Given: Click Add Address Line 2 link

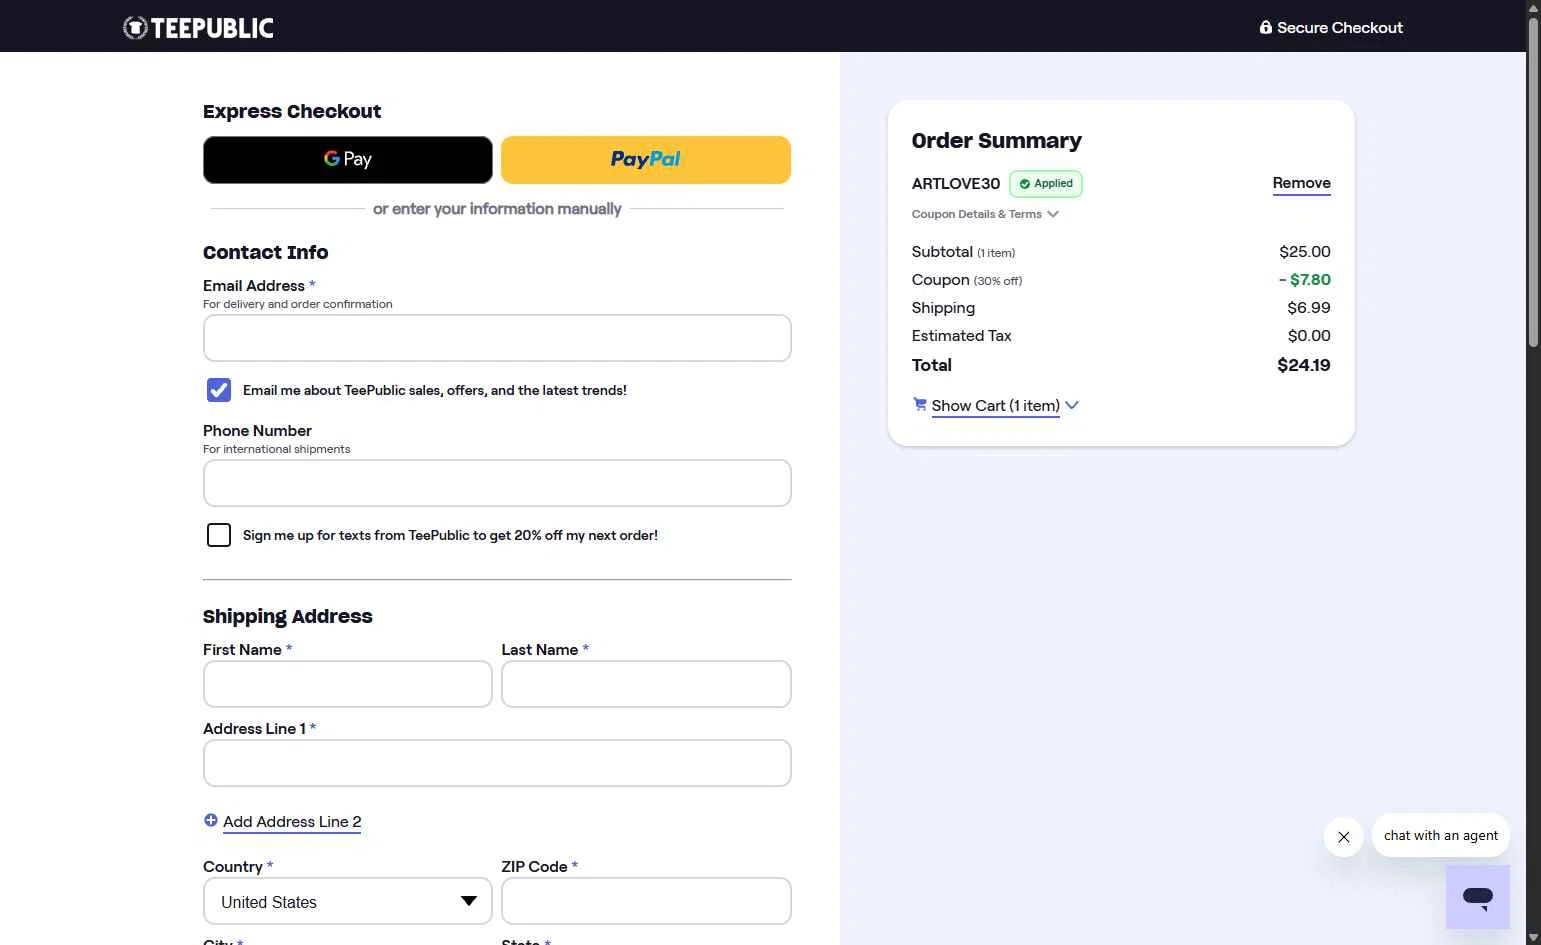Looking at the screenshot, I should click(292, 822).
